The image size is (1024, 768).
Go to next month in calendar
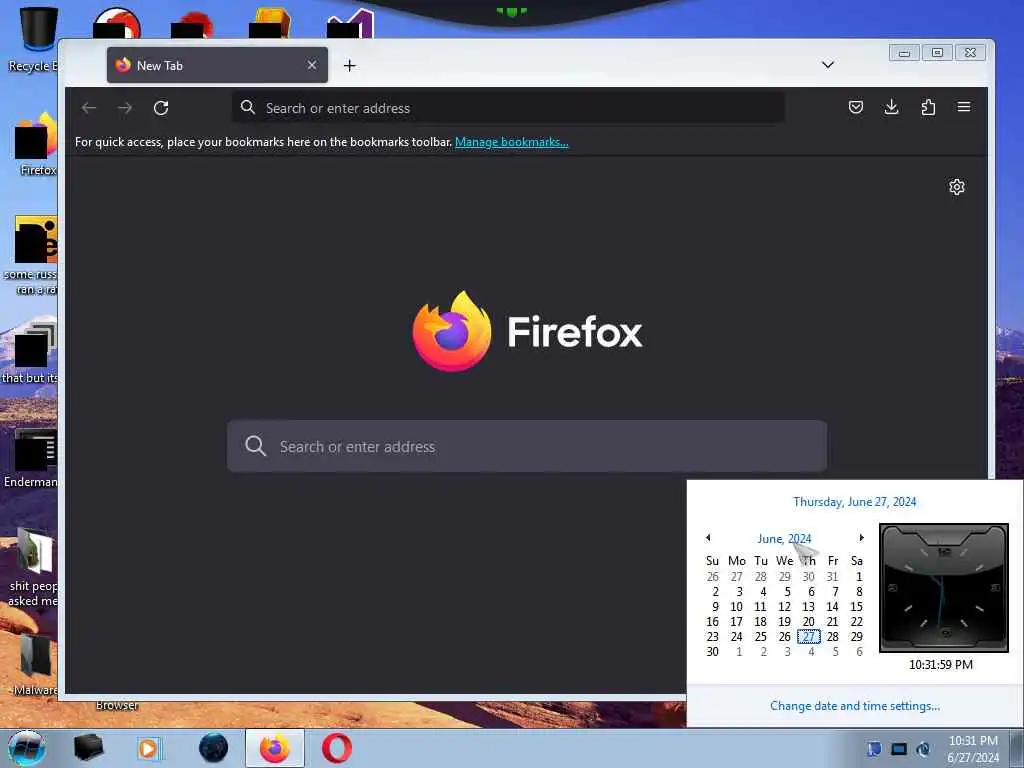coord(861,537)
